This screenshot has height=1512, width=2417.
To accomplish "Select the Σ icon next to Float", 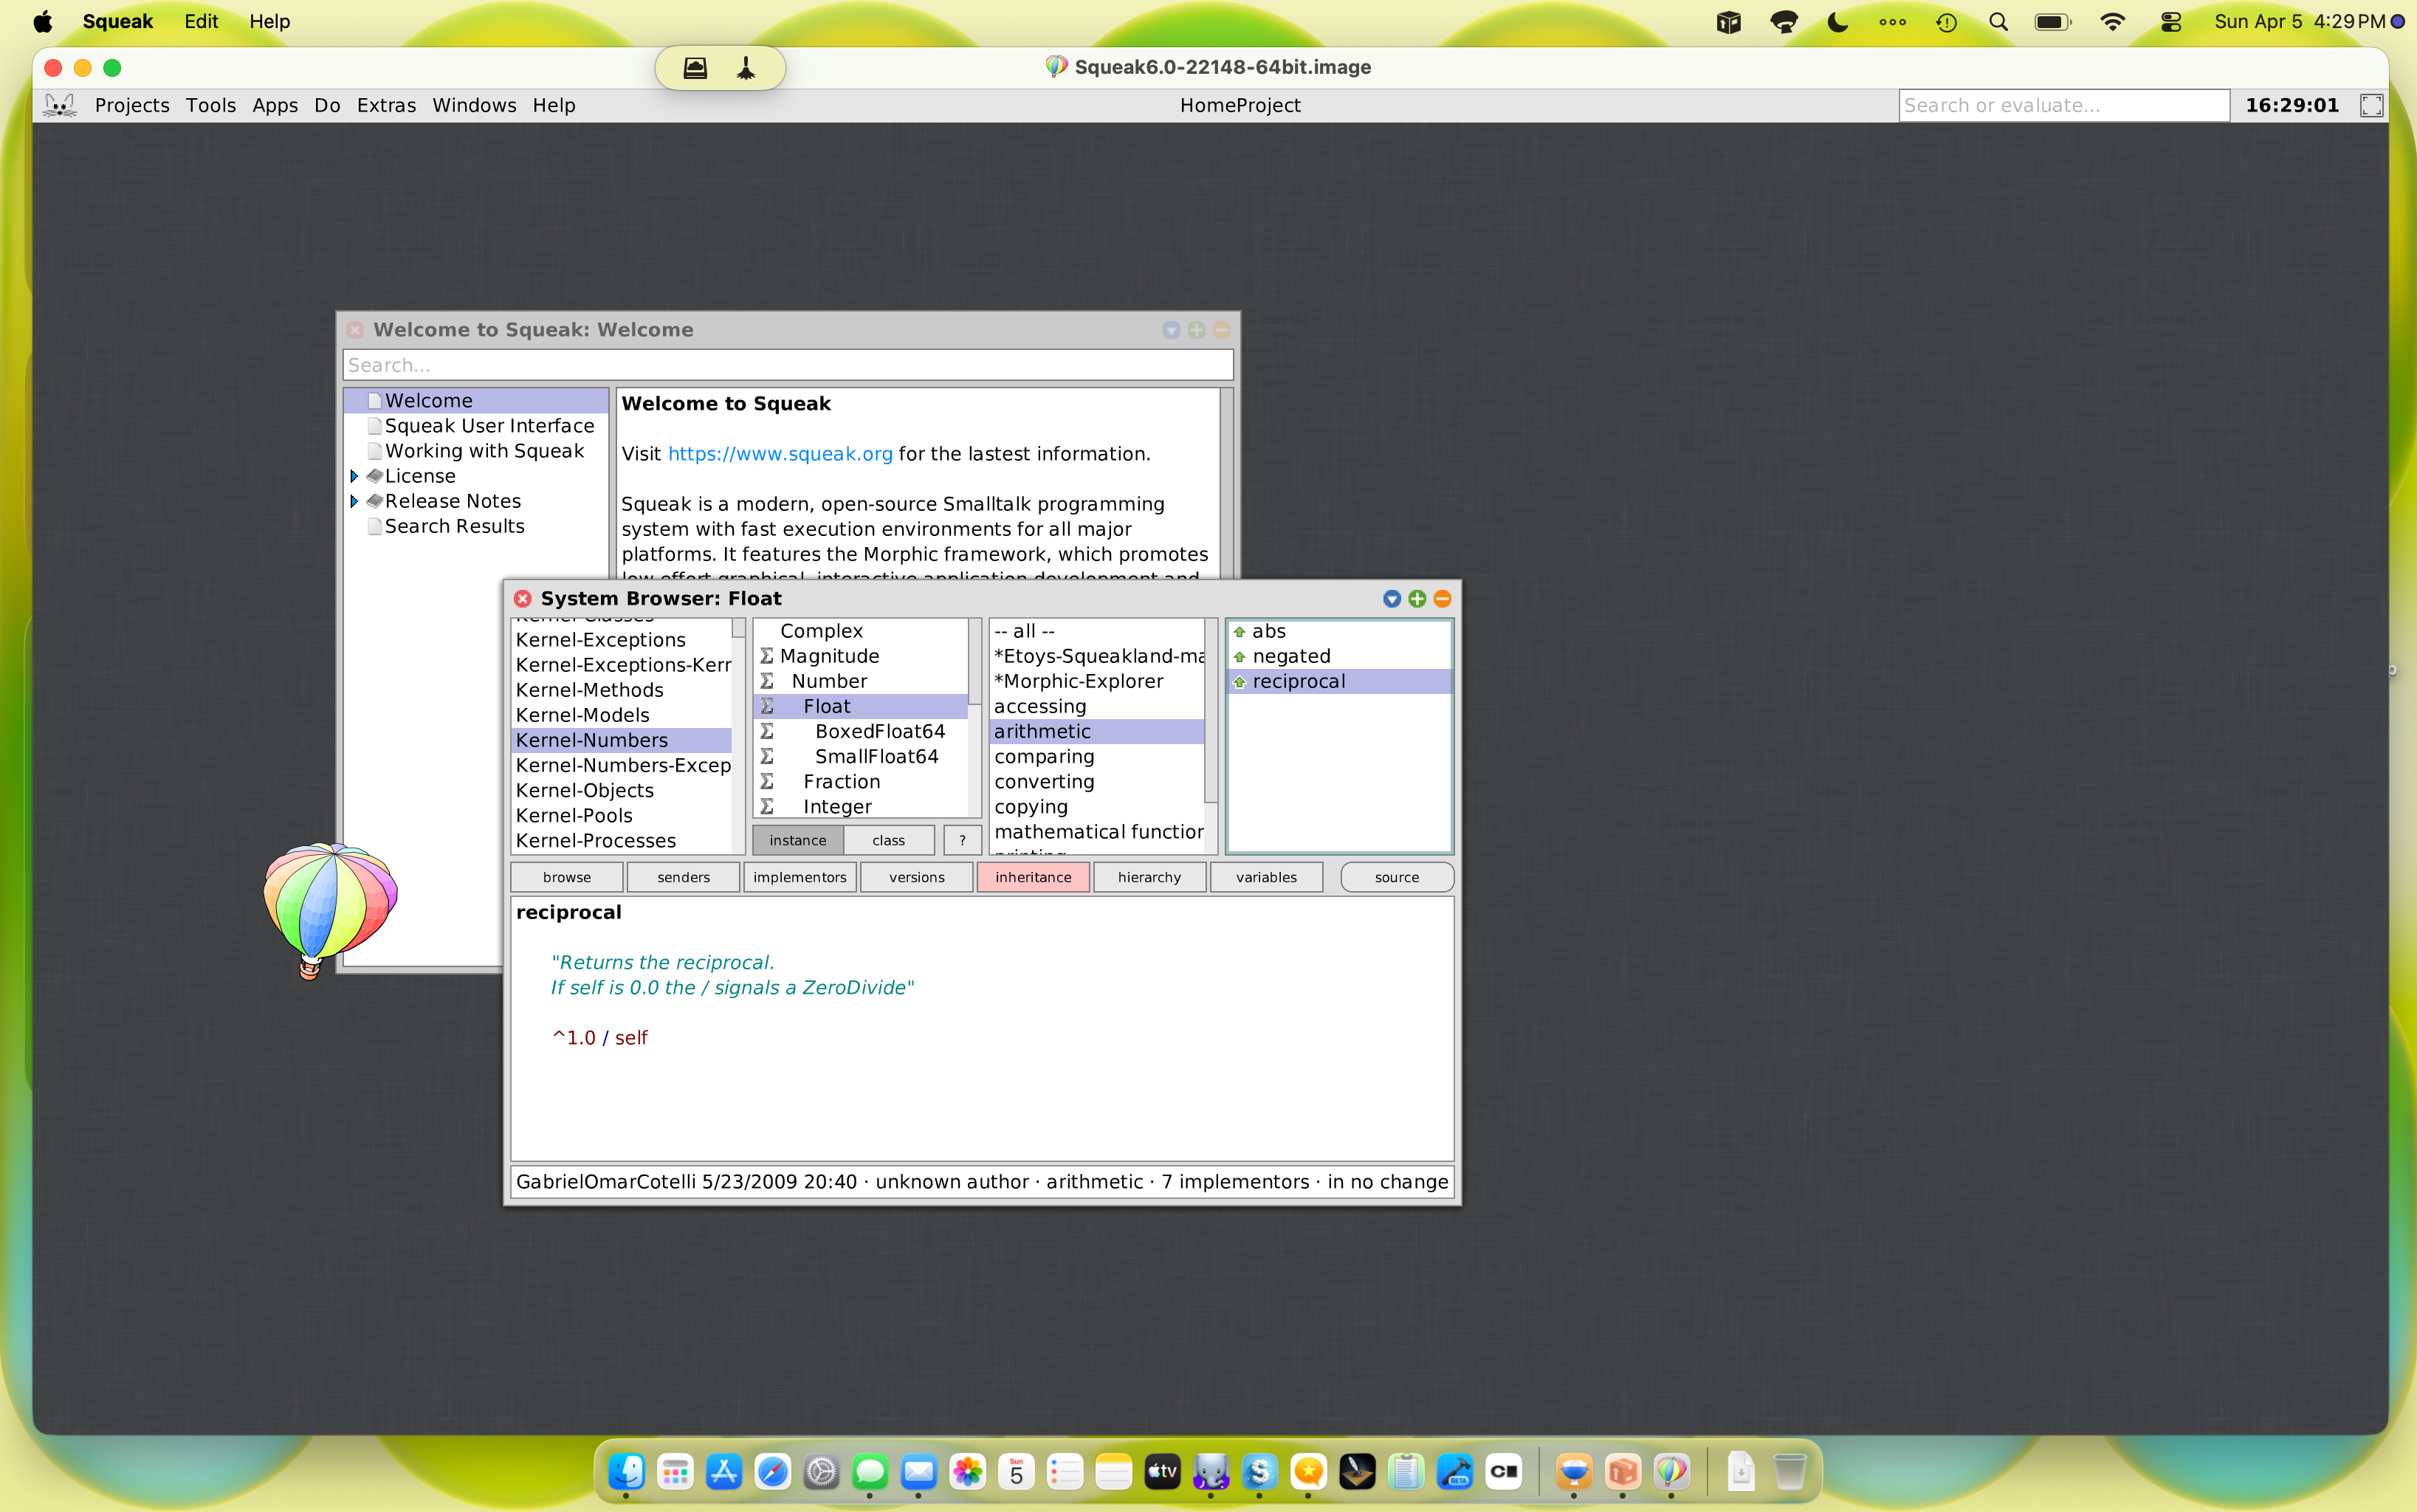I will click(x=766, y=705).
